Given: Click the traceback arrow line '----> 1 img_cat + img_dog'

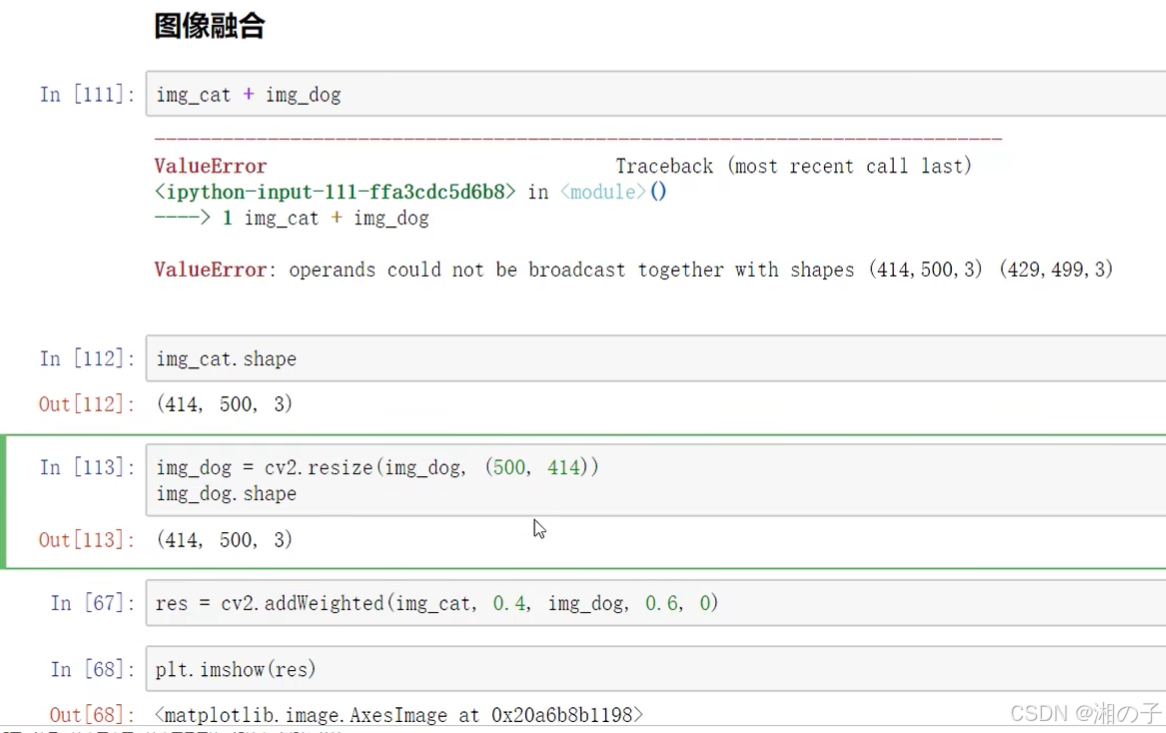Looking at the screenshot, I should coord(292,218).
